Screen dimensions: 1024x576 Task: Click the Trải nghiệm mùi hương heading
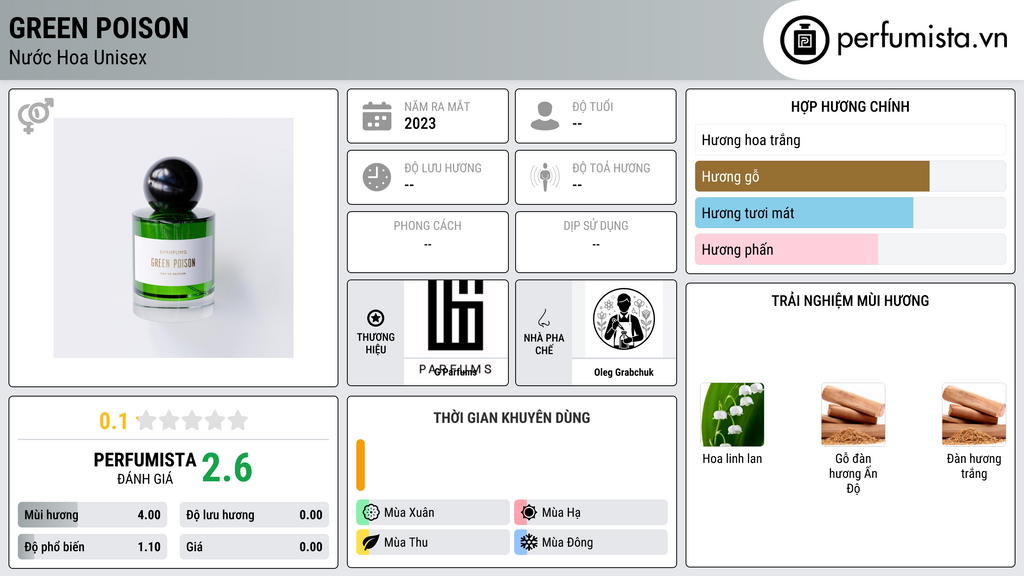pyautogui.click(x=850, y=300)
